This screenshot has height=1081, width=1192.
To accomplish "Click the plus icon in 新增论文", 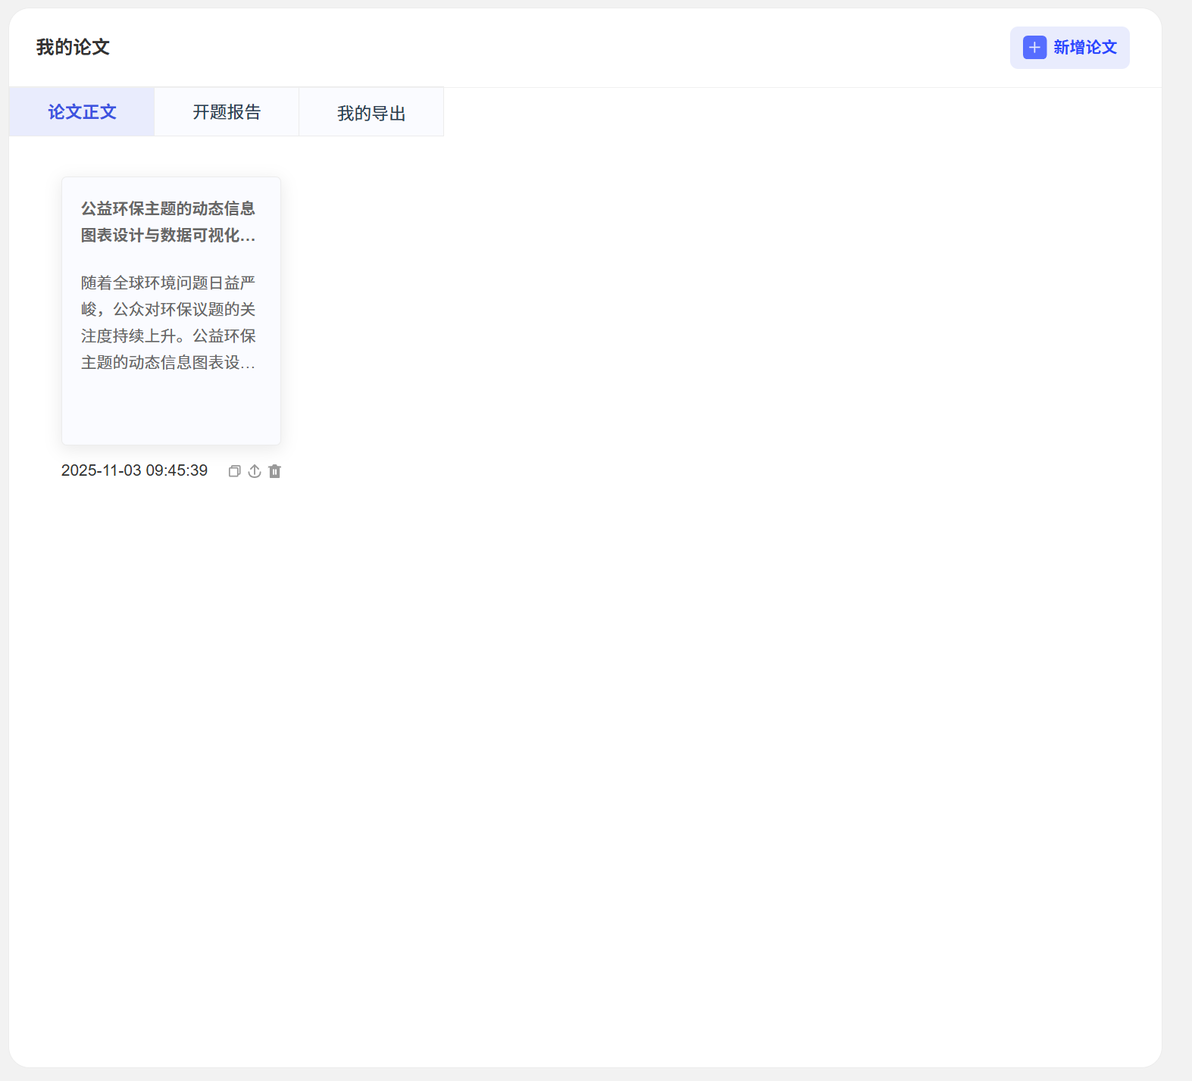I will 1034,47.
